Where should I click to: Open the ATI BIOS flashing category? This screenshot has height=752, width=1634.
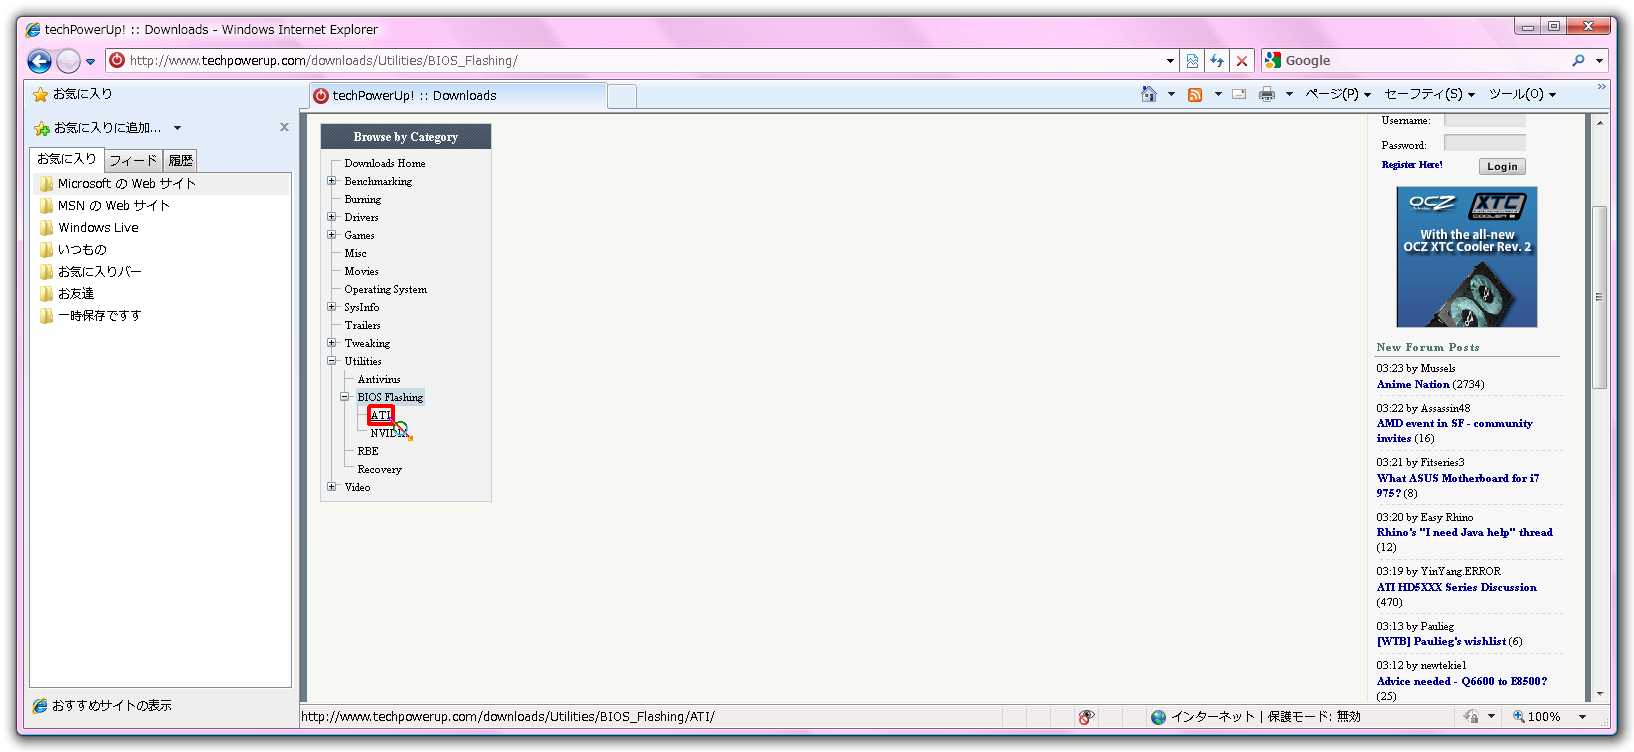pyautogui.click(x=381, y=415)
